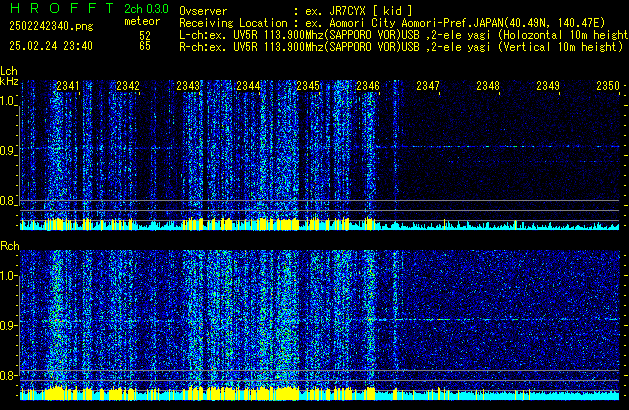This screenshot has width=629, height=410.
Task: Select the meteor count value 65
Action: pyautogui.click(x=145, y=46)
